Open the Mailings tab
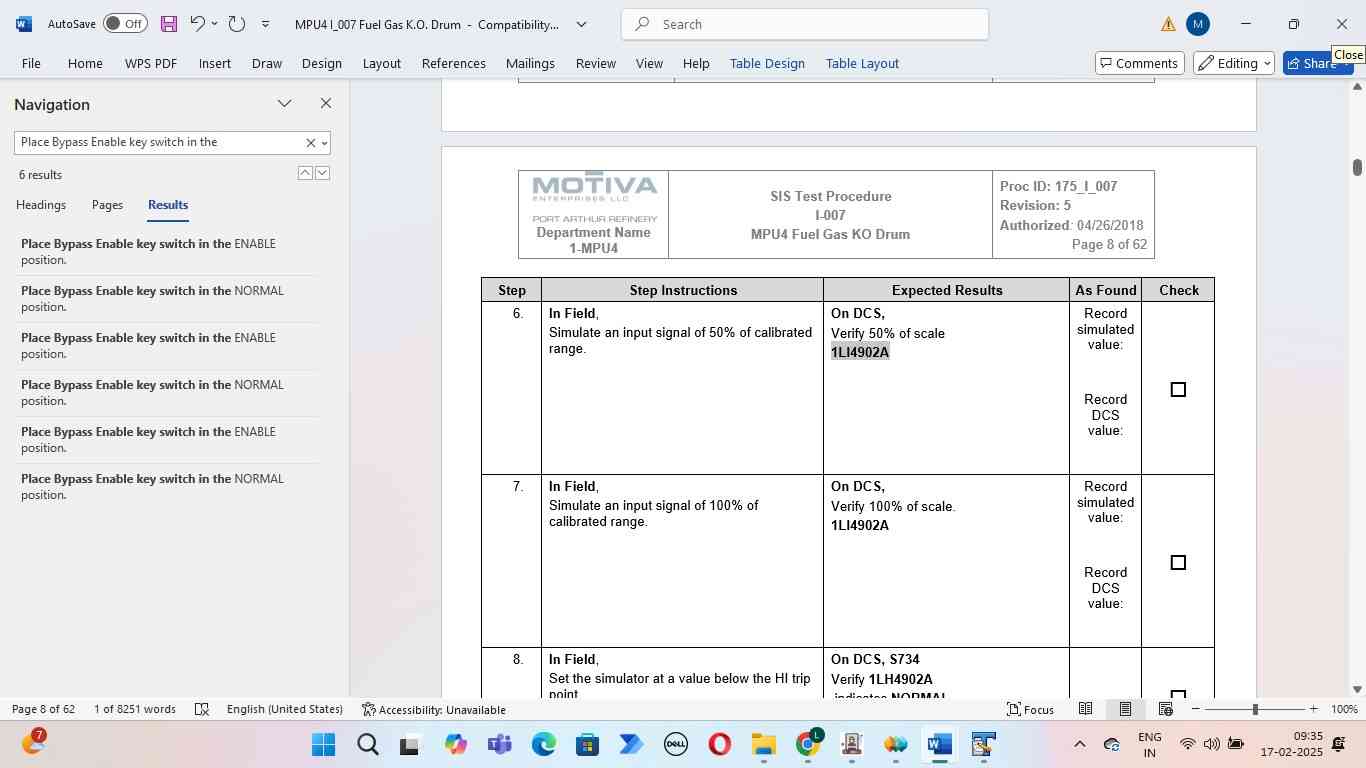Screen dimensions: 1366x768 click(x=530, y=63)
